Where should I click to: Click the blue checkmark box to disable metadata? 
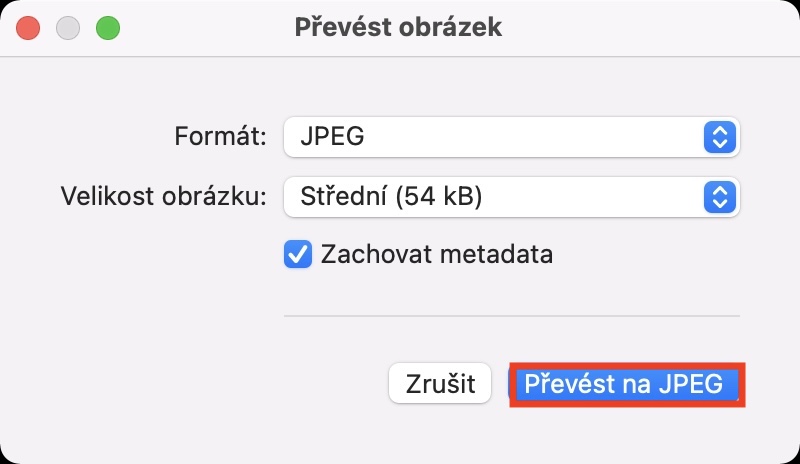(x=298, y=254)
